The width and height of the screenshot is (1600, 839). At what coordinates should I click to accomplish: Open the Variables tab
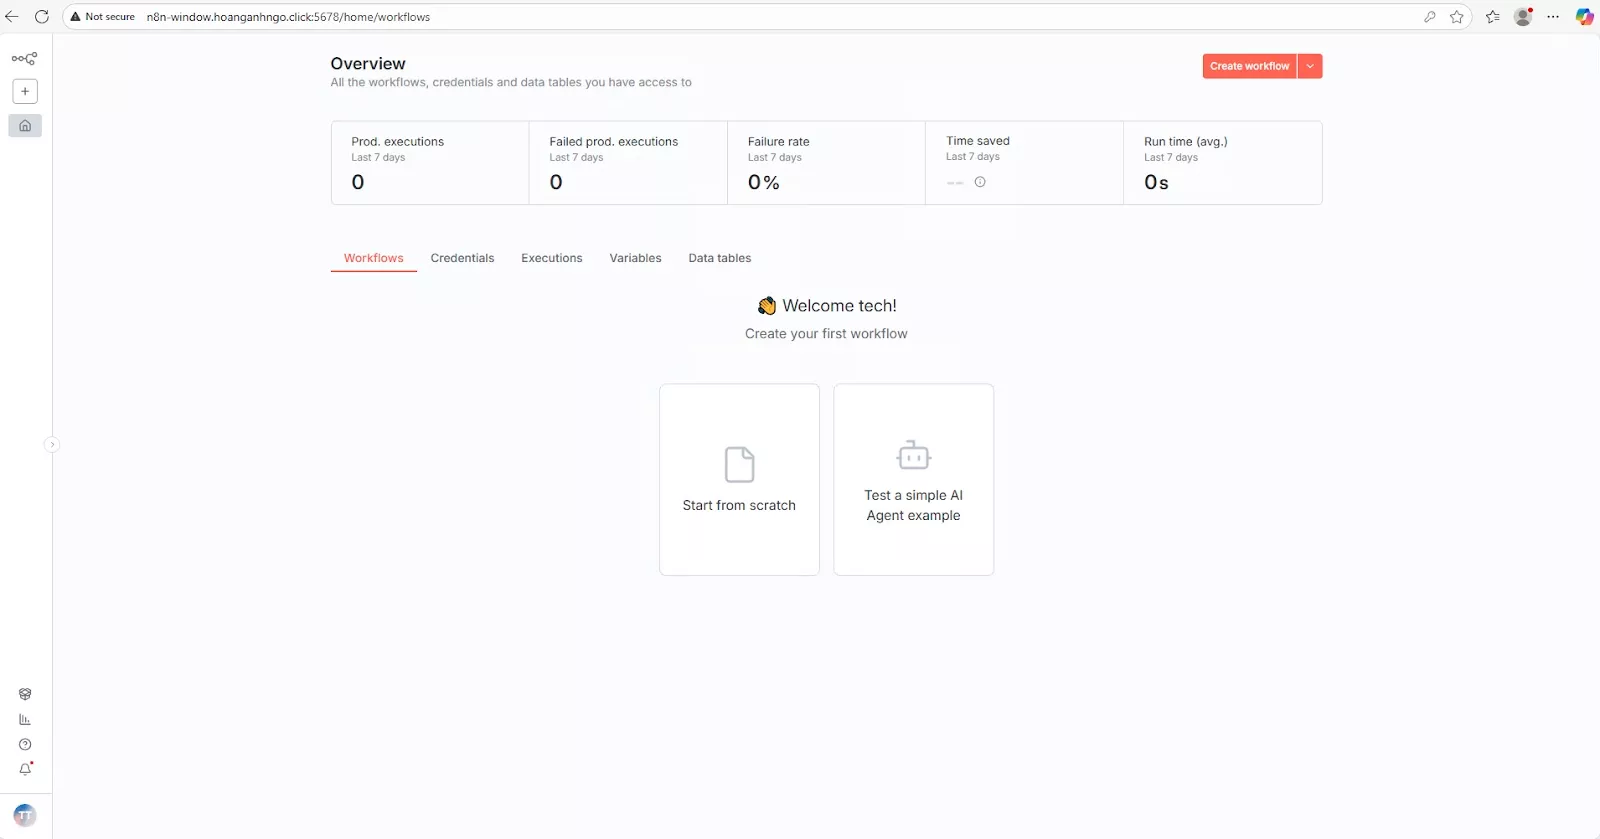tap(635, 258)
